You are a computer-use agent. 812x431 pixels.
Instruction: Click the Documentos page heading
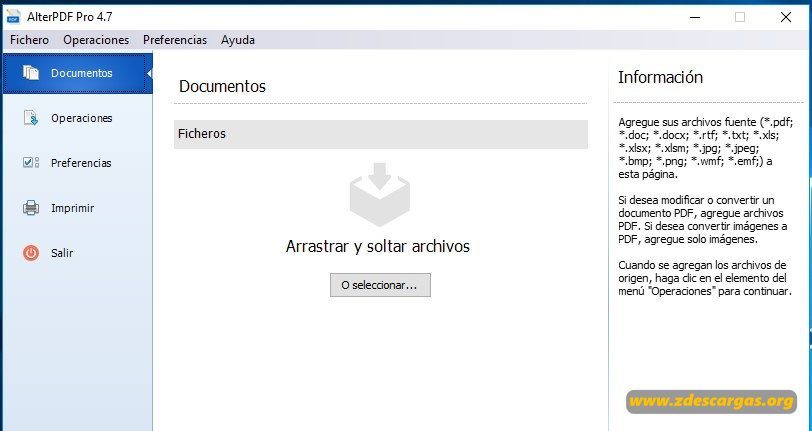(x=222, y=86)
